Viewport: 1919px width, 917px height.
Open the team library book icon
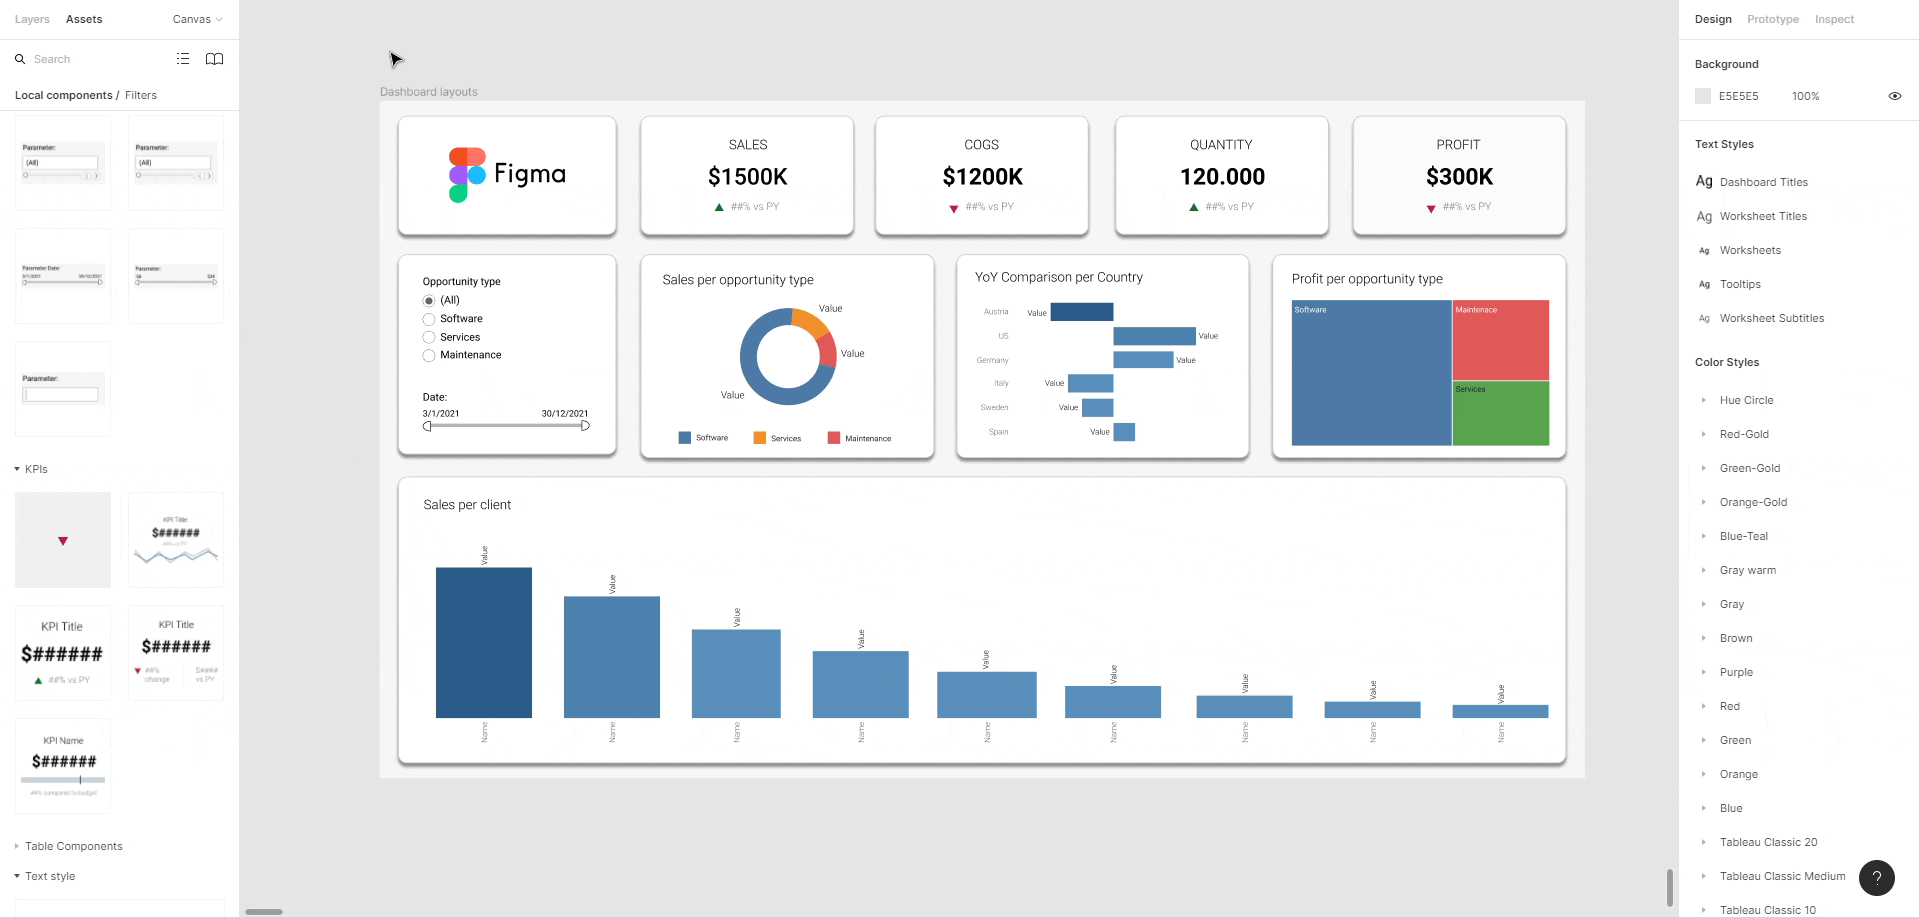point(214,59)
